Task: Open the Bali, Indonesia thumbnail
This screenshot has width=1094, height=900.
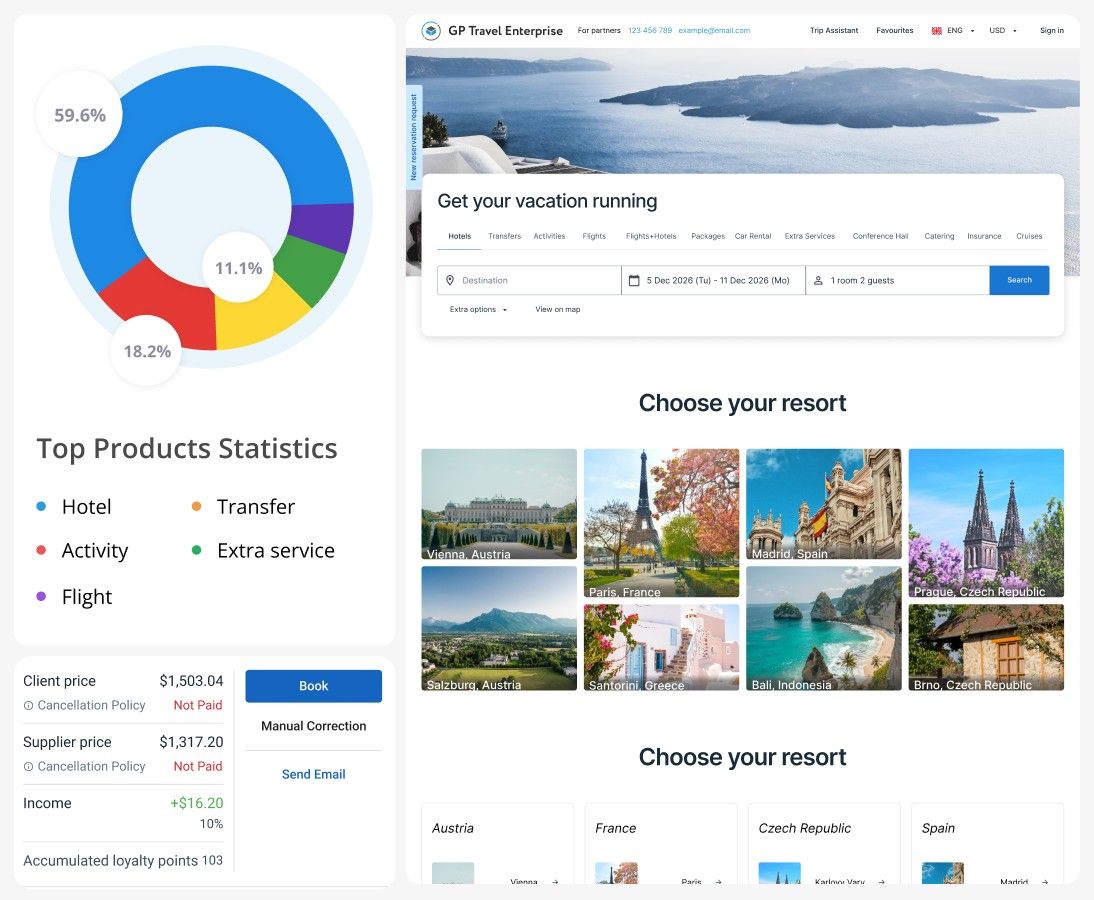Action: click(x=823, y=629)
